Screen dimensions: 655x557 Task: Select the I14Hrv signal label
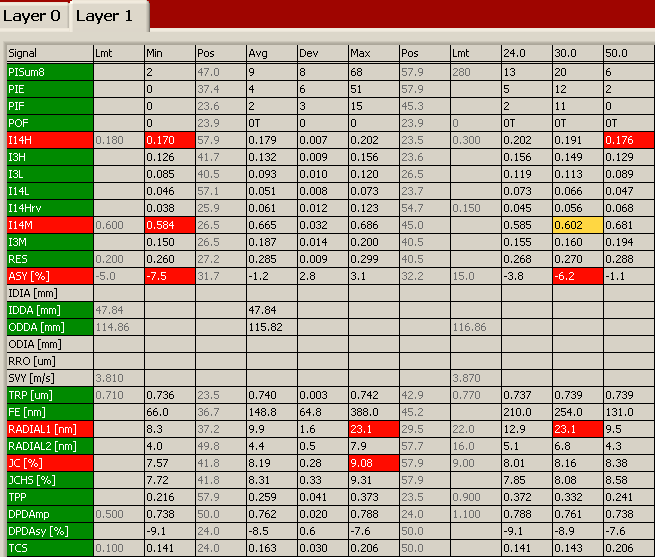click(x=50, y=208)
